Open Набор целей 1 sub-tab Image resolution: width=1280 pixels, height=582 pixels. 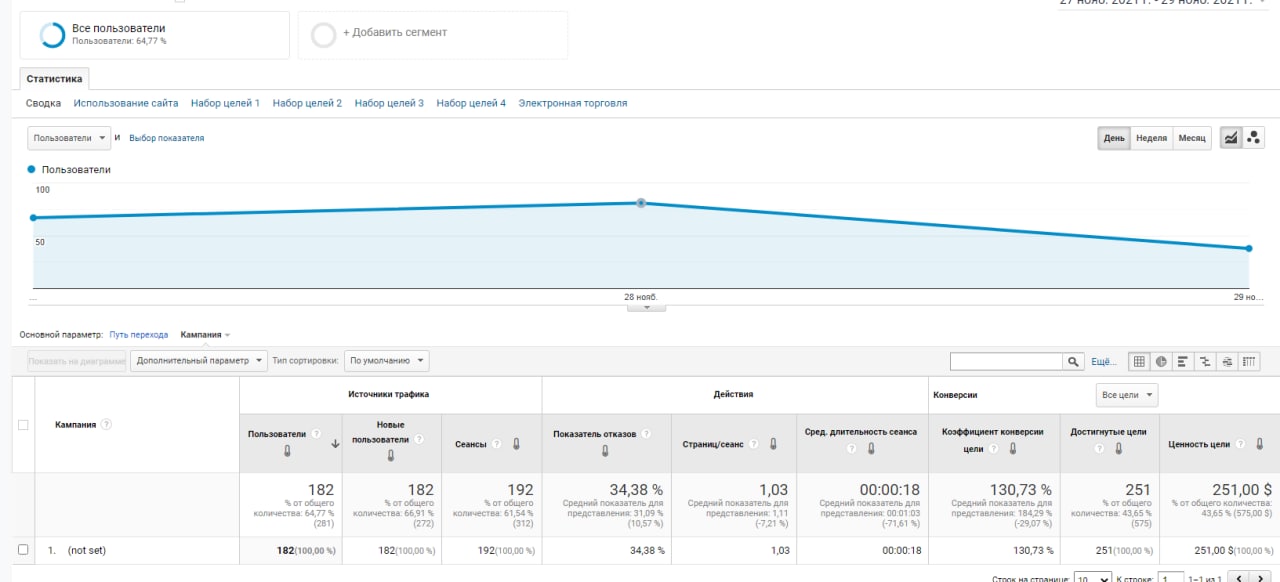(225, 103)
